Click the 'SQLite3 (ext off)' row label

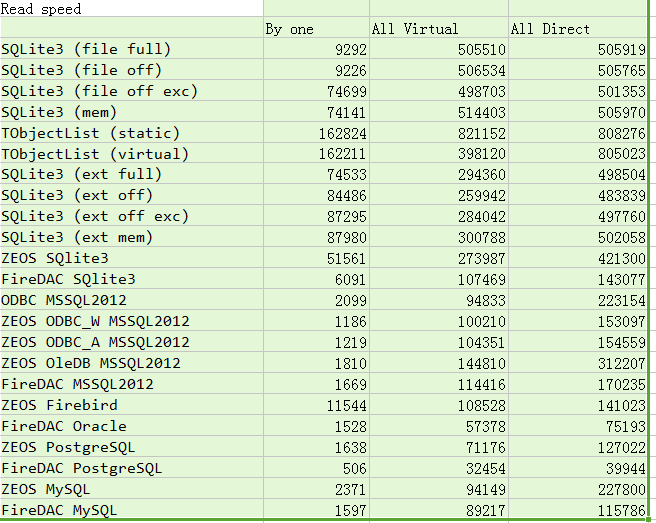coord(132,195)
